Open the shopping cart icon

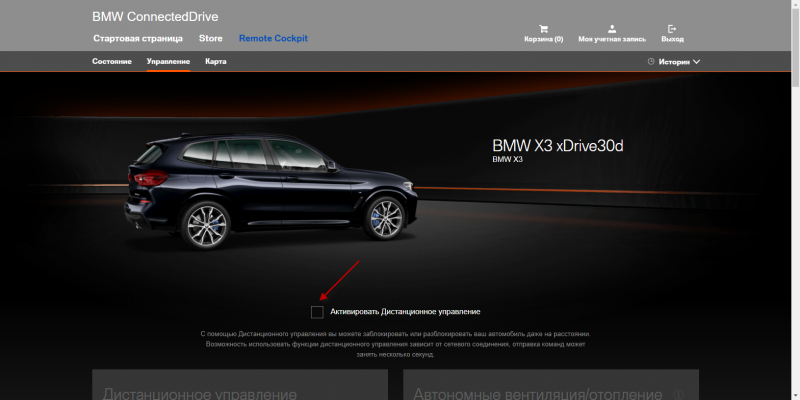[543, 29]
